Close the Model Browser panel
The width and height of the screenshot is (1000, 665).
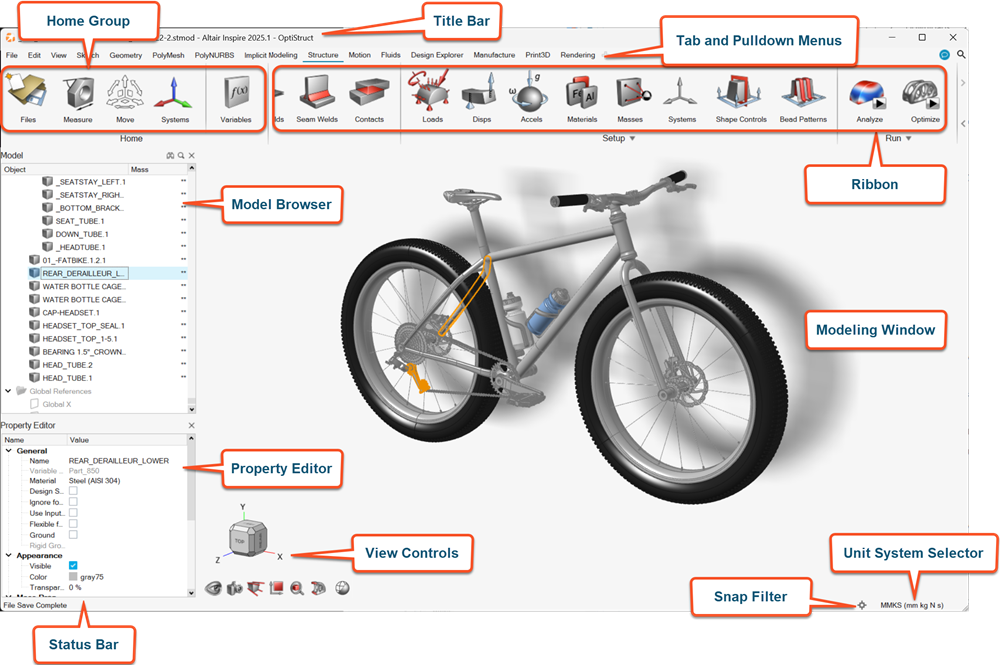(x=192, y=156)
